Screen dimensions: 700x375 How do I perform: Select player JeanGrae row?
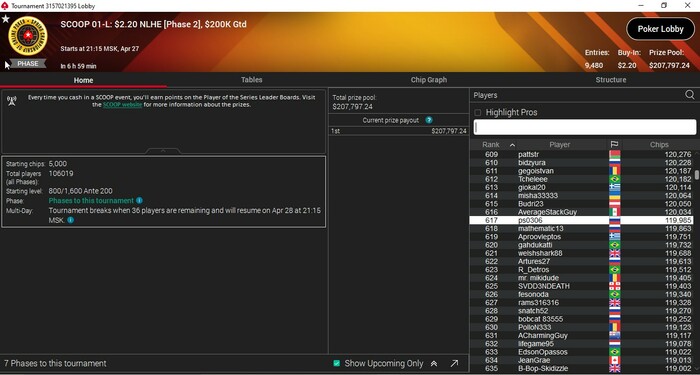(581, 360)
